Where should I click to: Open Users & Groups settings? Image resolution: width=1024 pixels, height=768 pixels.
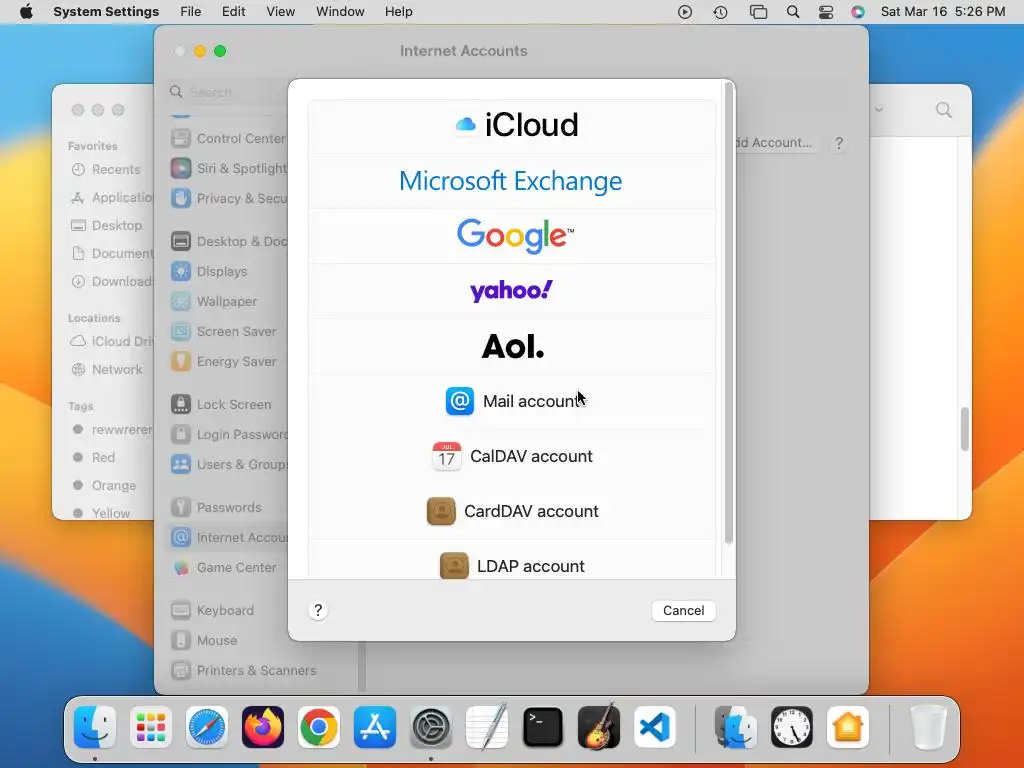click(x=229, y=465)
